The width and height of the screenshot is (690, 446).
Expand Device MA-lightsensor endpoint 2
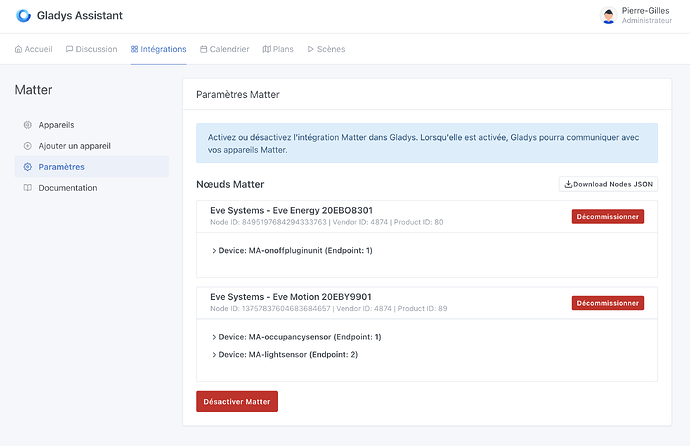click(285, 355)
